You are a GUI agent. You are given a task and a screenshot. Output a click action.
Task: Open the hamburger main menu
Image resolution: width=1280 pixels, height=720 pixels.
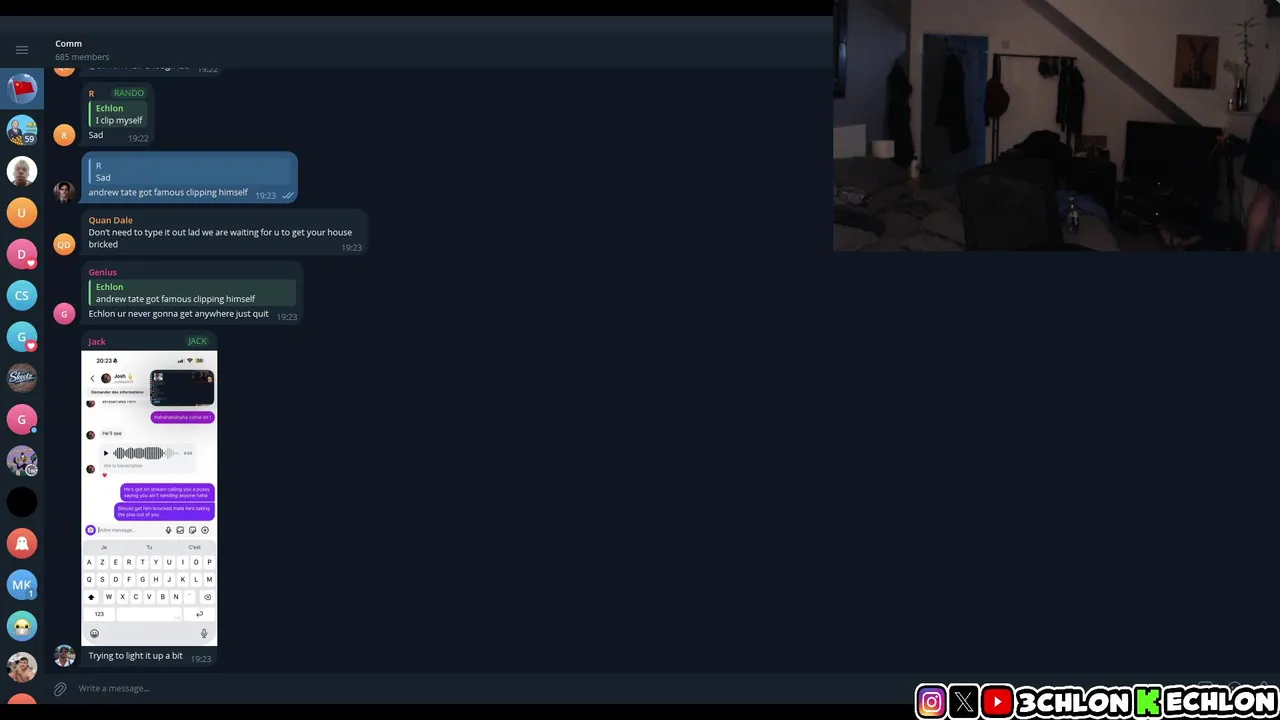click(22, 49)
